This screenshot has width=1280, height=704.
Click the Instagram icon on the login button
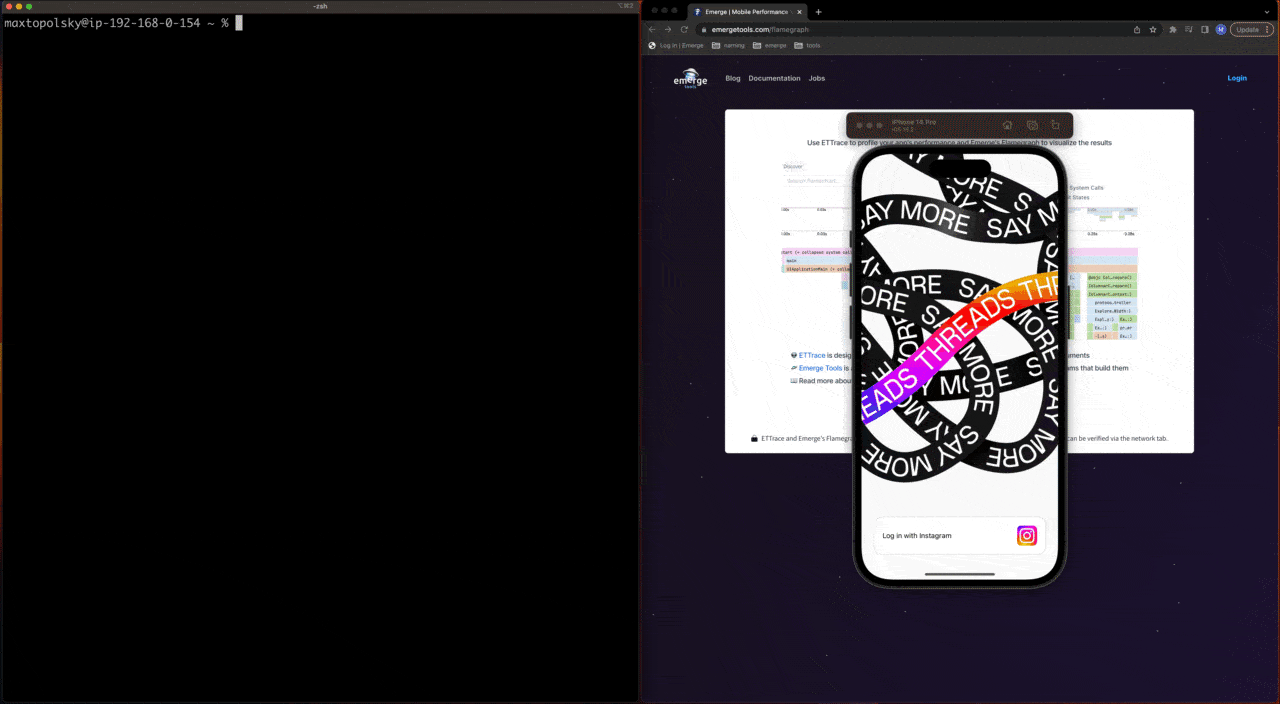1026,535
